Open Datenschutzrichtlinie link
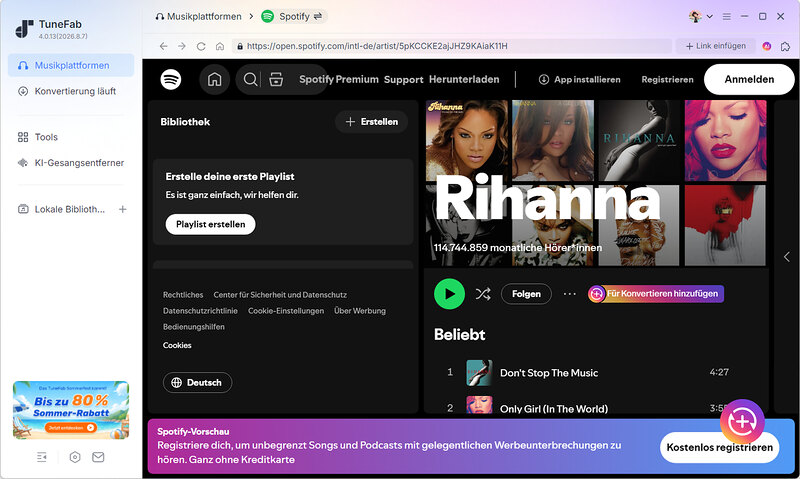Screen dimensions: 800x479 tap(200, 311)
